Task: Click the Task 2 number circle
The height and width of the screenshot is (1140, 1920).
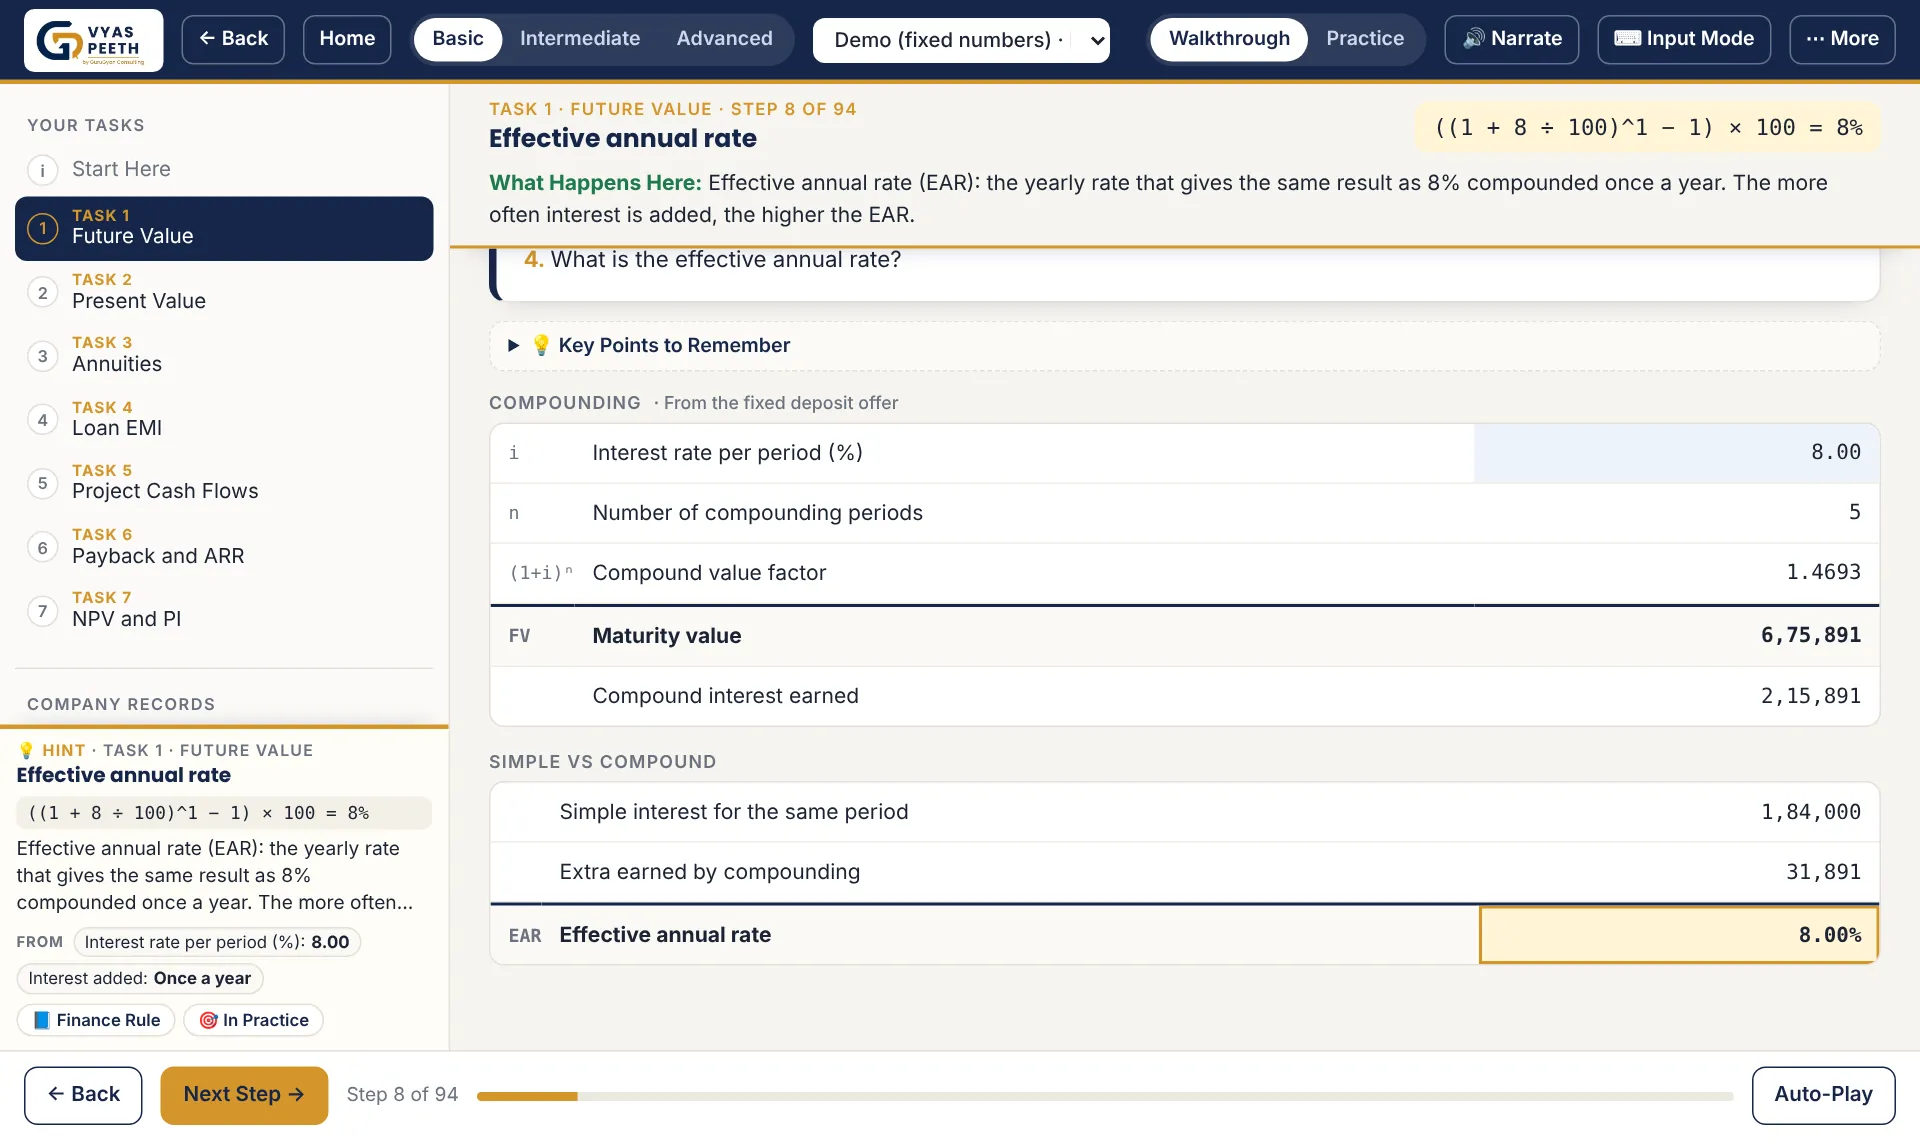Action: point(42,293)
